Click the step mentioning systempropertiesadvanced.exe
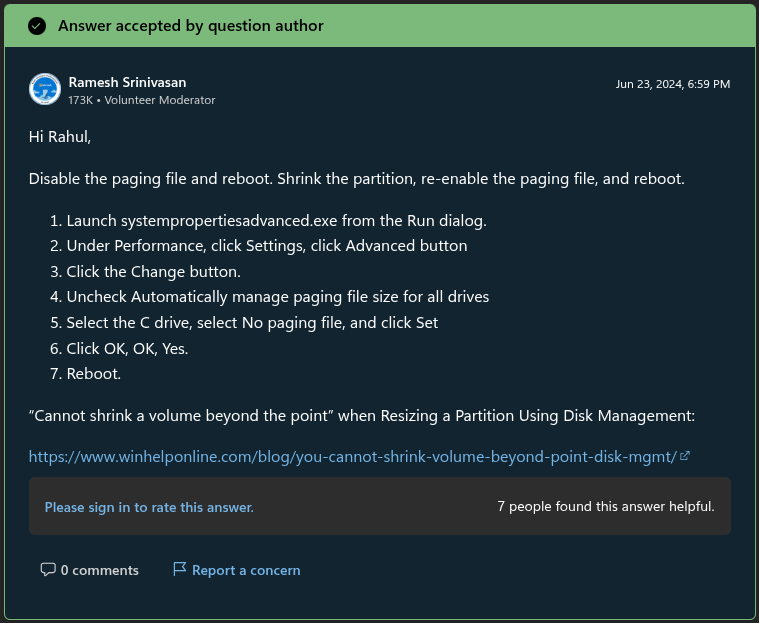Image resolution: width=759 pixels, height=623 pixels. (276, 219)
